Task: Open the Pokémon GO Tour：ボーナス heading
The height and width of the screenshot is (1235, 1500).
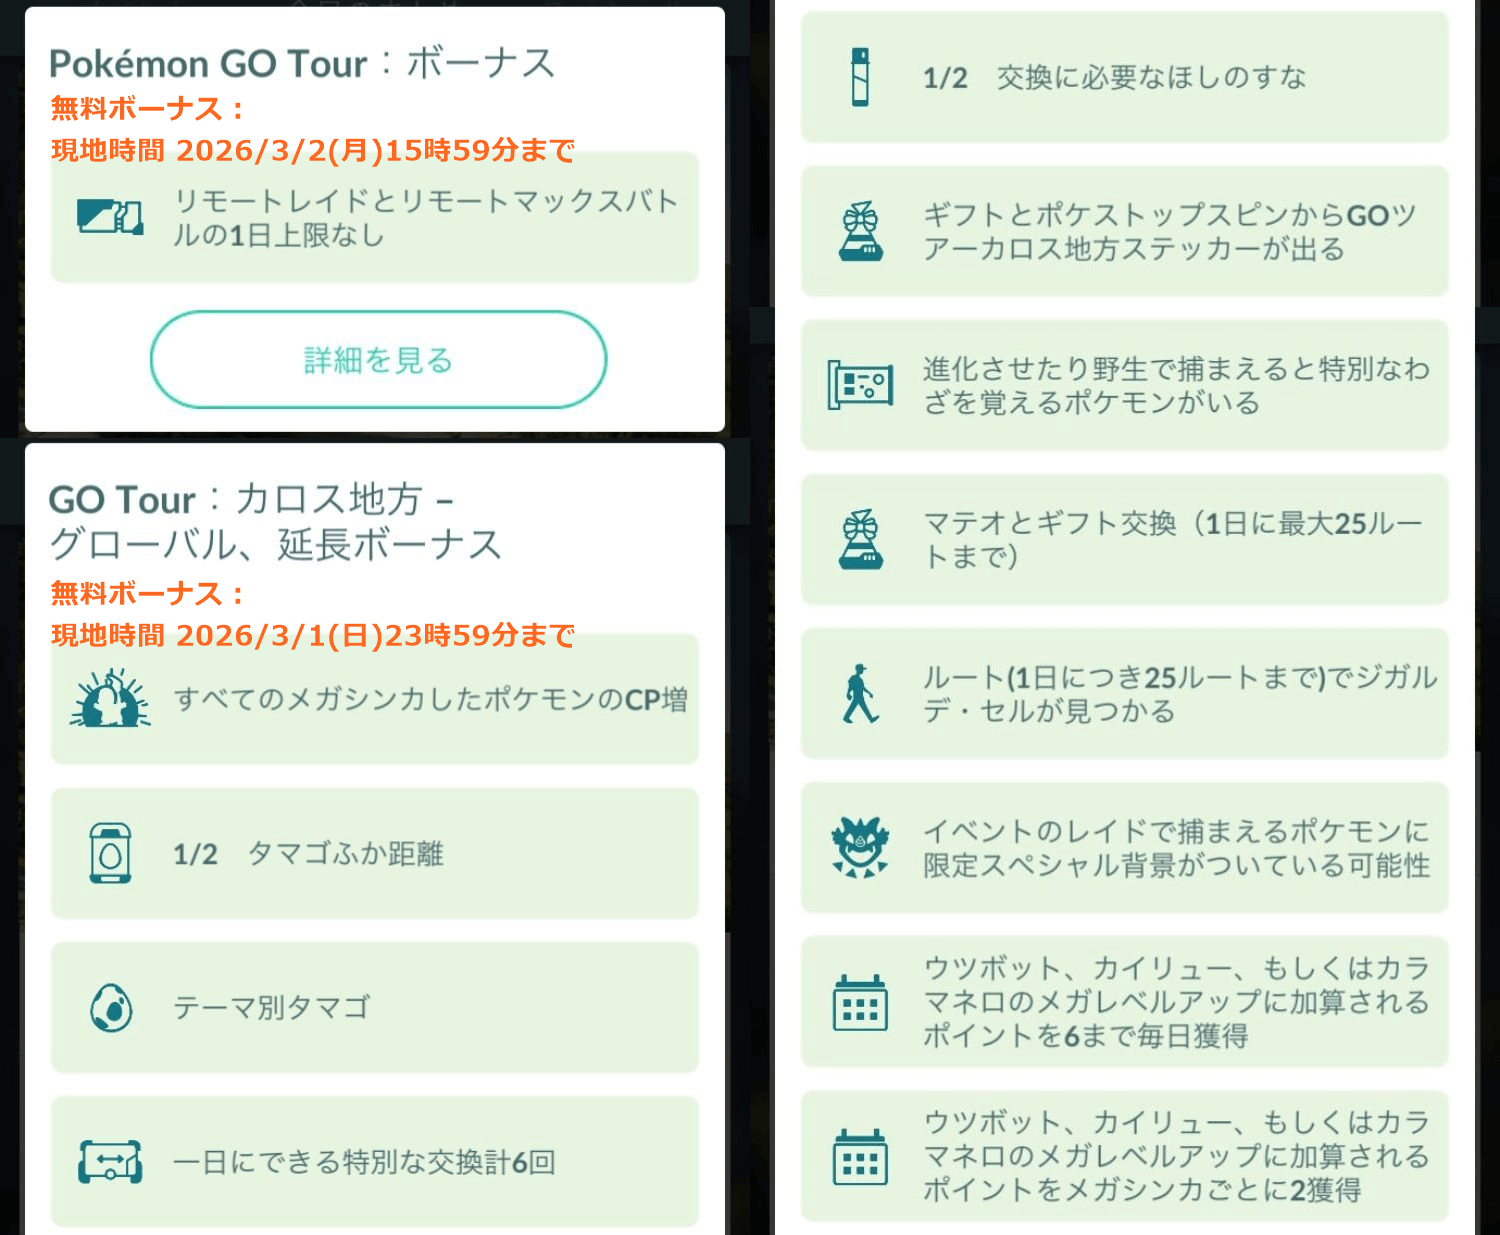Action: click(x=302, y=63)
